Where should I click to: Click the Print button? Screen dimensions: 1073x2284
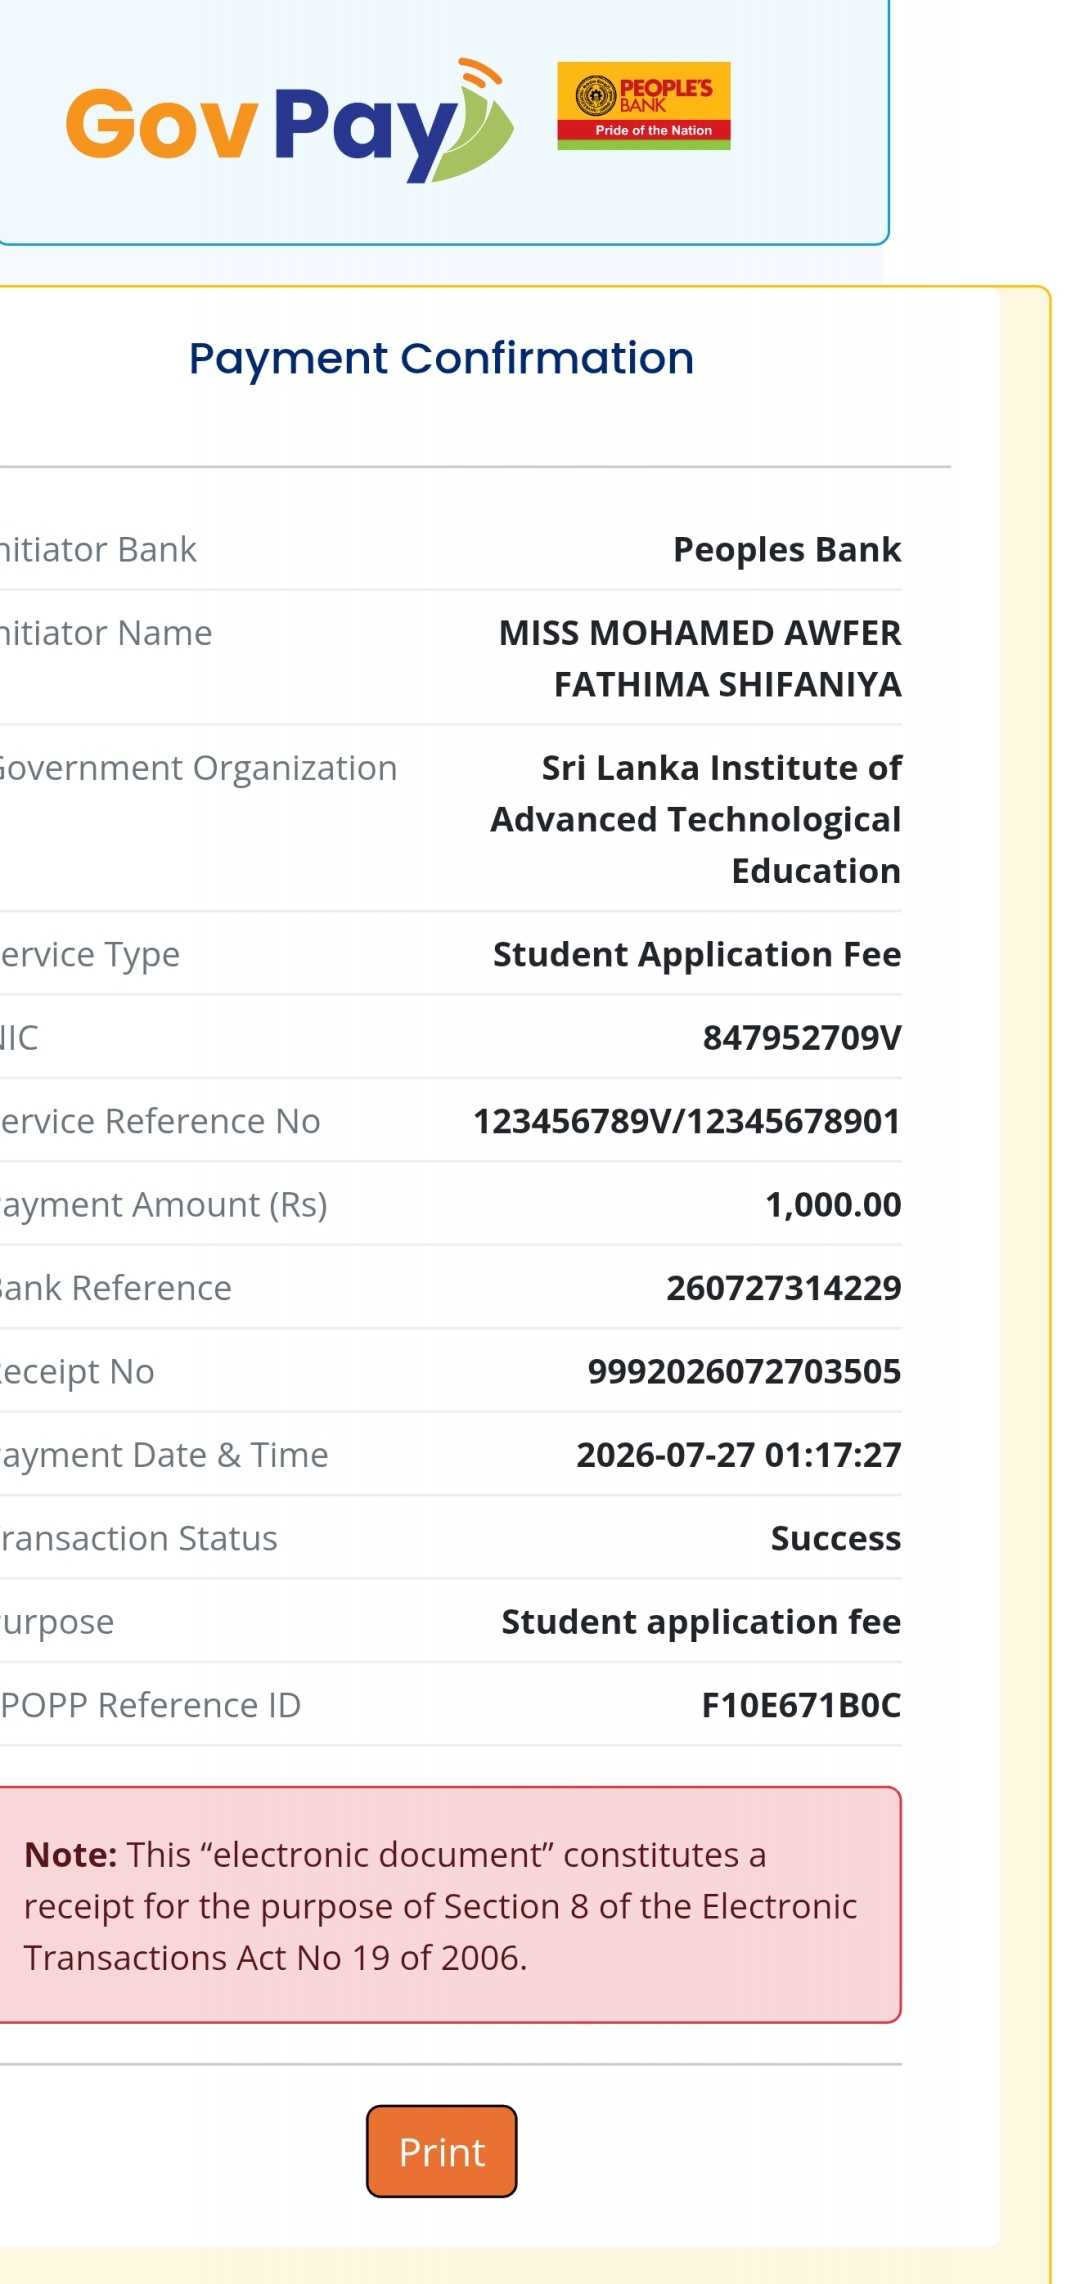(441, 2151)
